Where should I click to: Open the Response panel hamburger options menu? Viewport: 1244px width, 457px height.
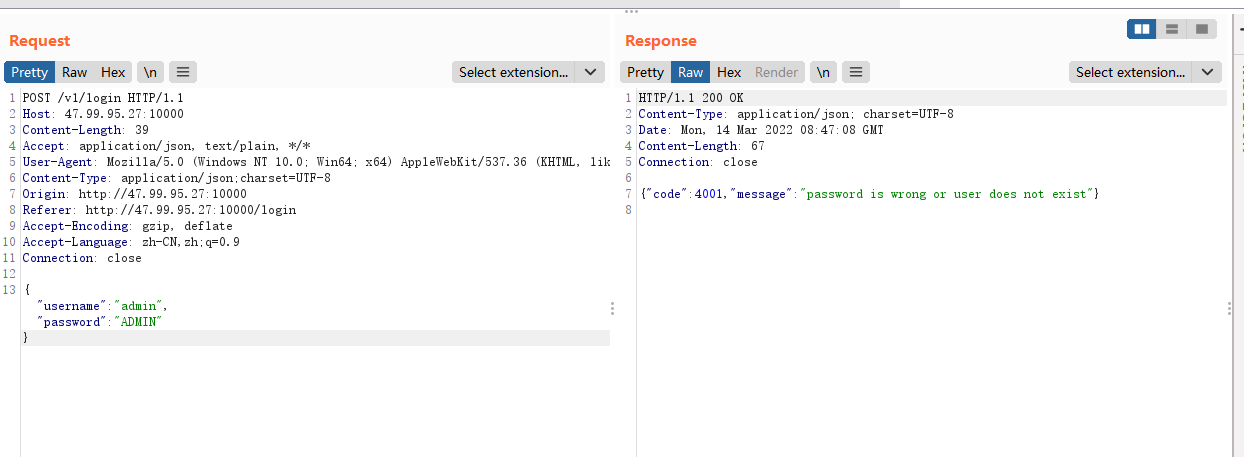pos(855,72)
